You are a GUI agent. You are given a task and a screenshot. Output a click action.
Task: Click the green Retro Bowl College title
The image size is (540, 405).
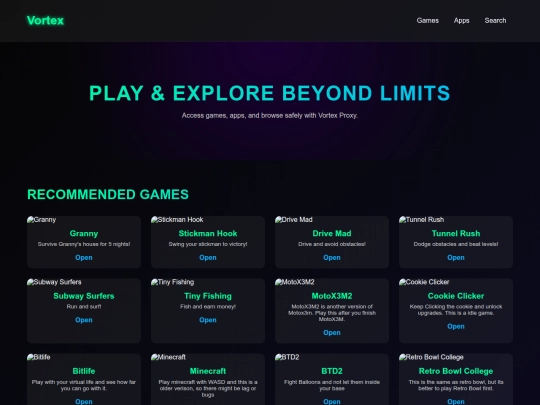click(456, 371)
